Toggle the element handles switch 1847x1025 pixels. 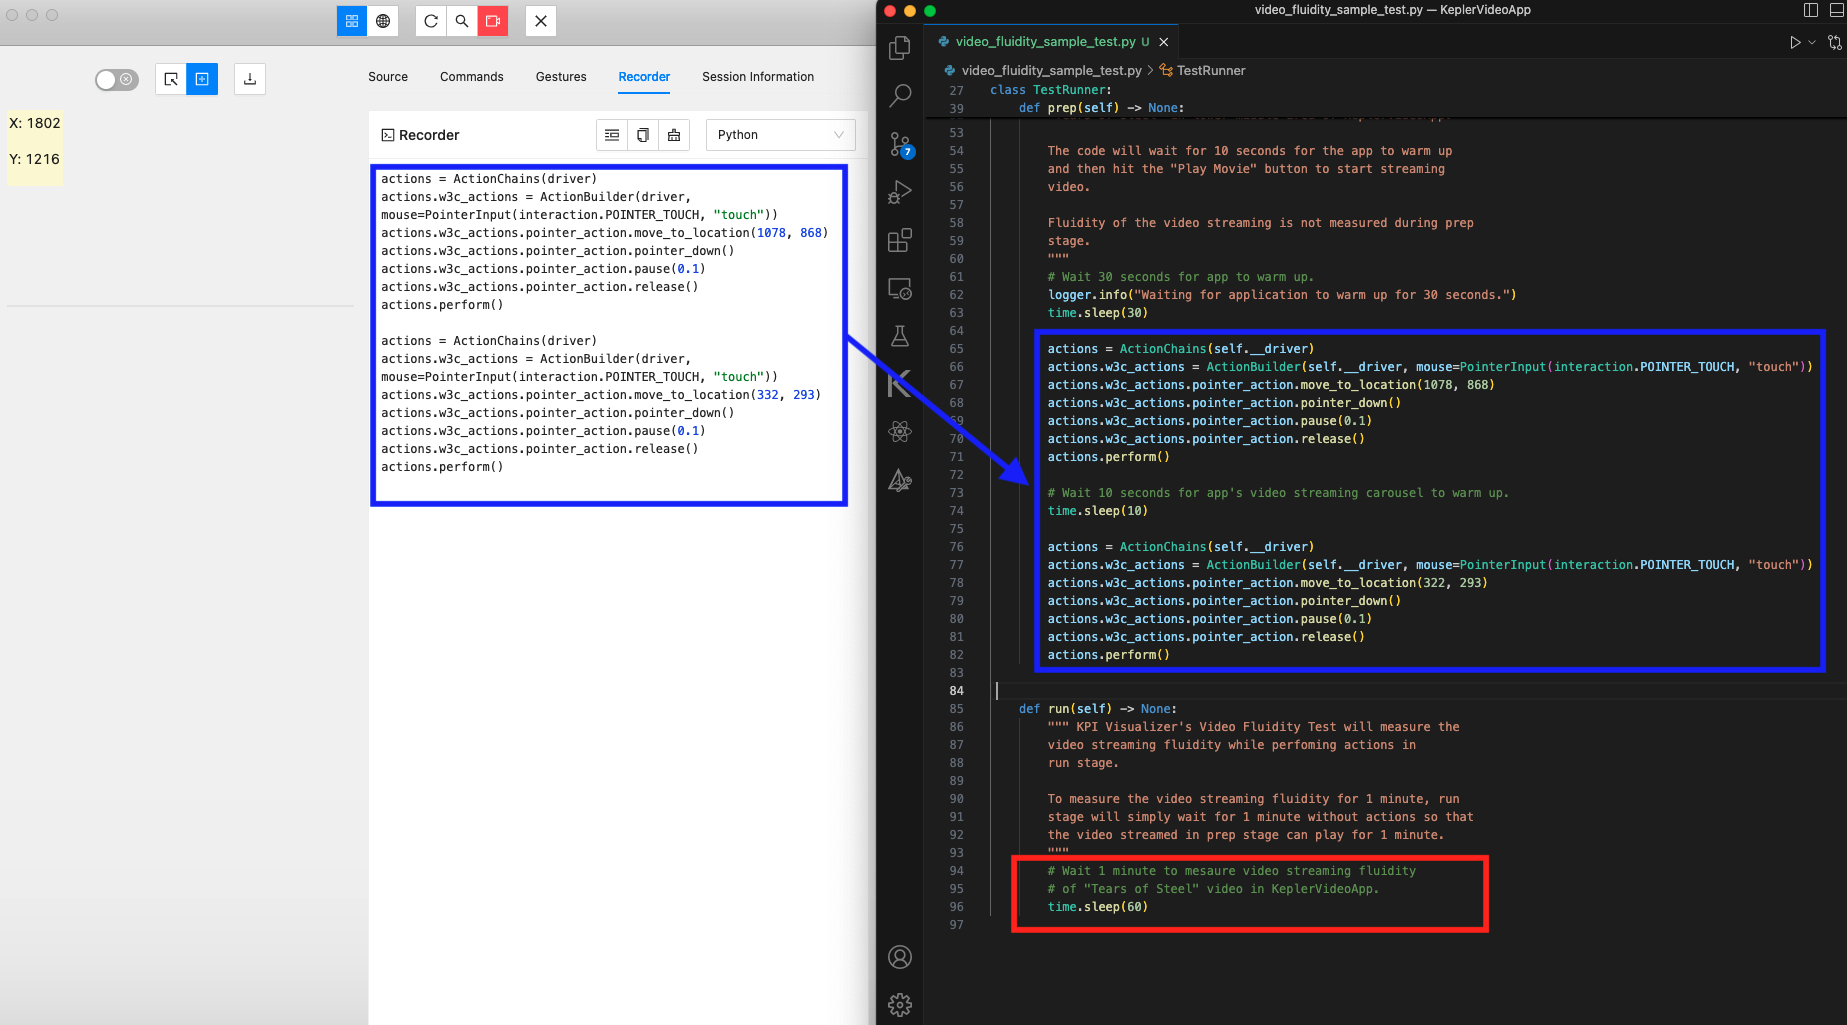click(x=117, y=79)
